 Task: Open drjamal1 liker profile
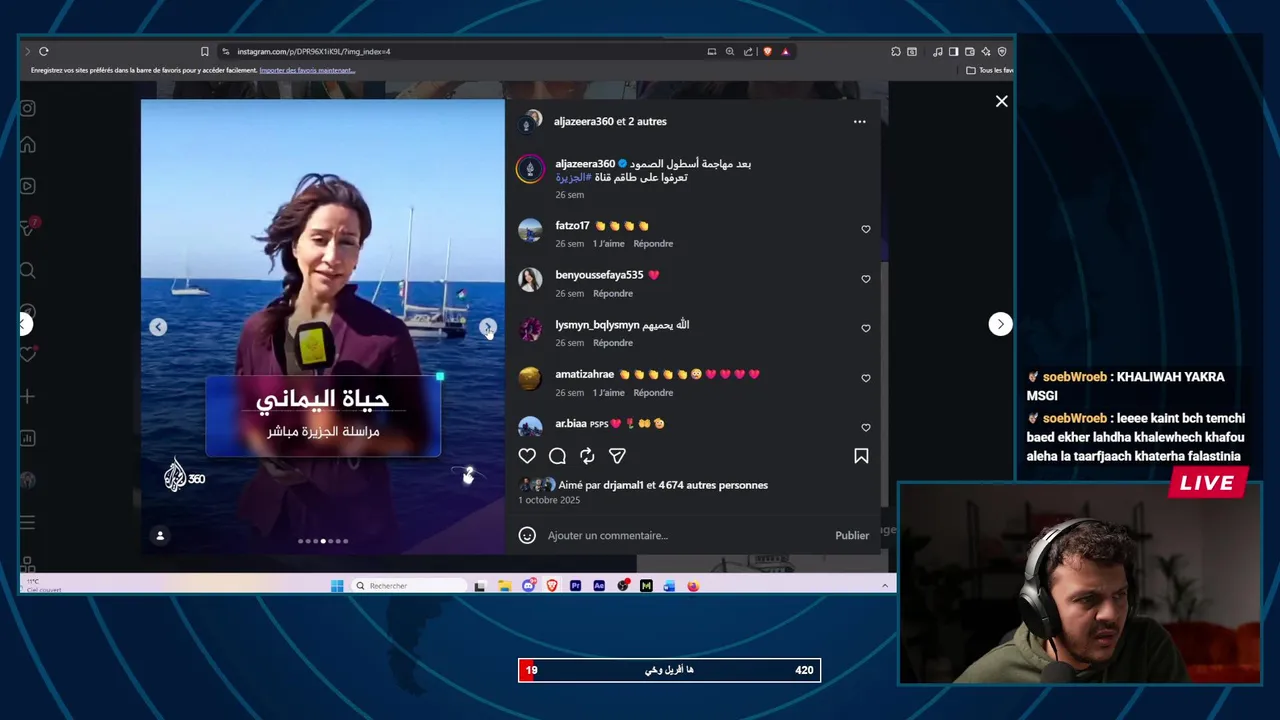(x=623, y=485)
